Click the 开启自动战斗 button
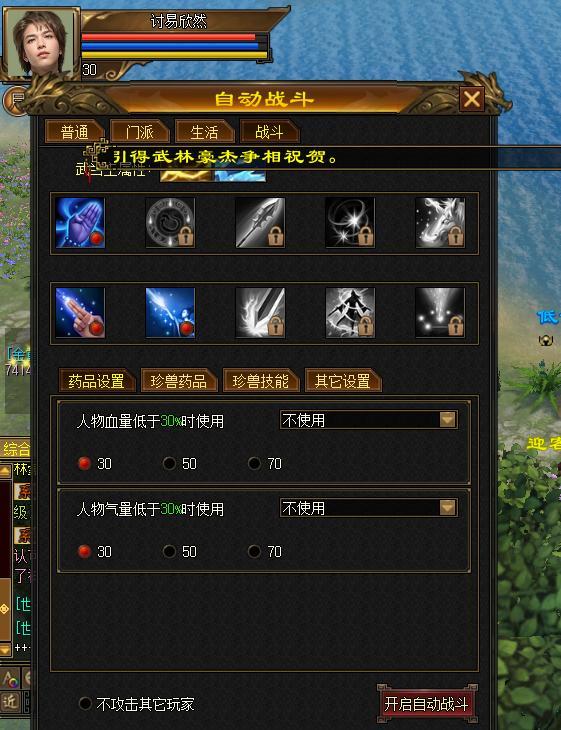Viewport: 561px width, 730px height. pos(426,704)
